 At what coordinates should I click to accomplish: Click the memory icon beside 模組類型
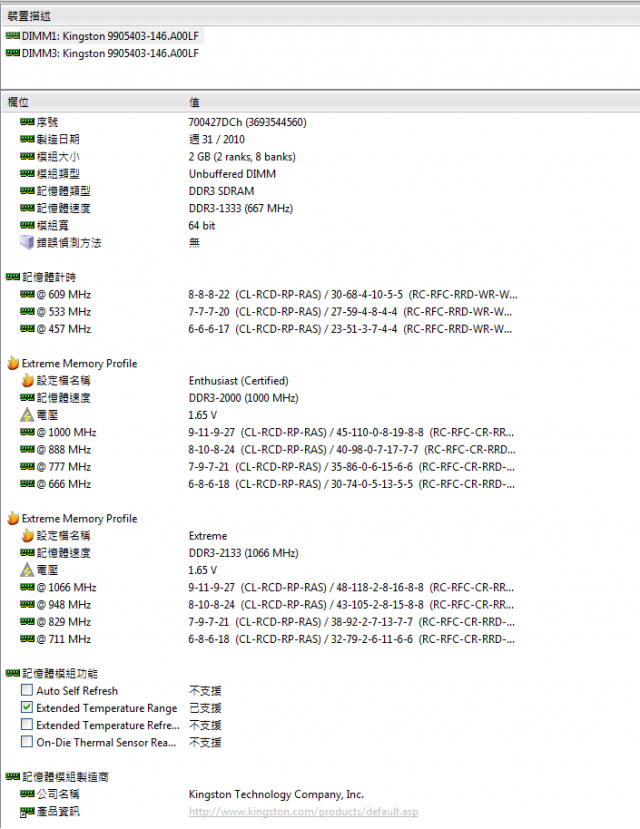pos(27,173)
